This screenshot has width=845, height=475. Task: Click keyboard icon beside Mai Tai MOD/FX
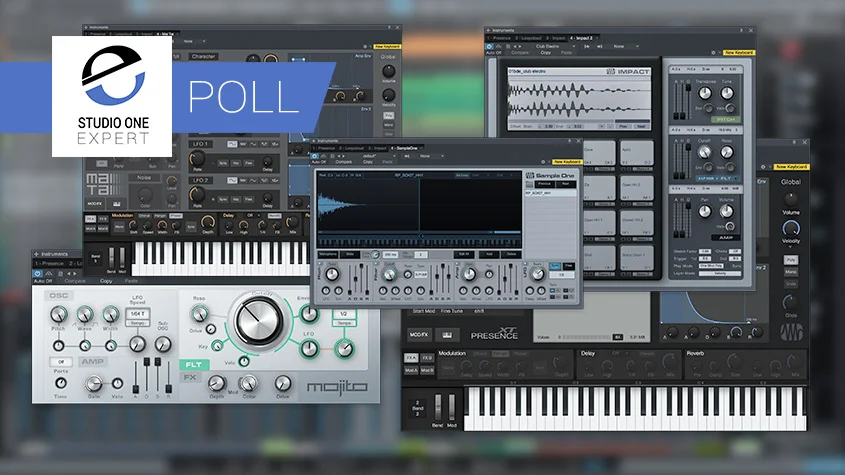tap(116, 204)
